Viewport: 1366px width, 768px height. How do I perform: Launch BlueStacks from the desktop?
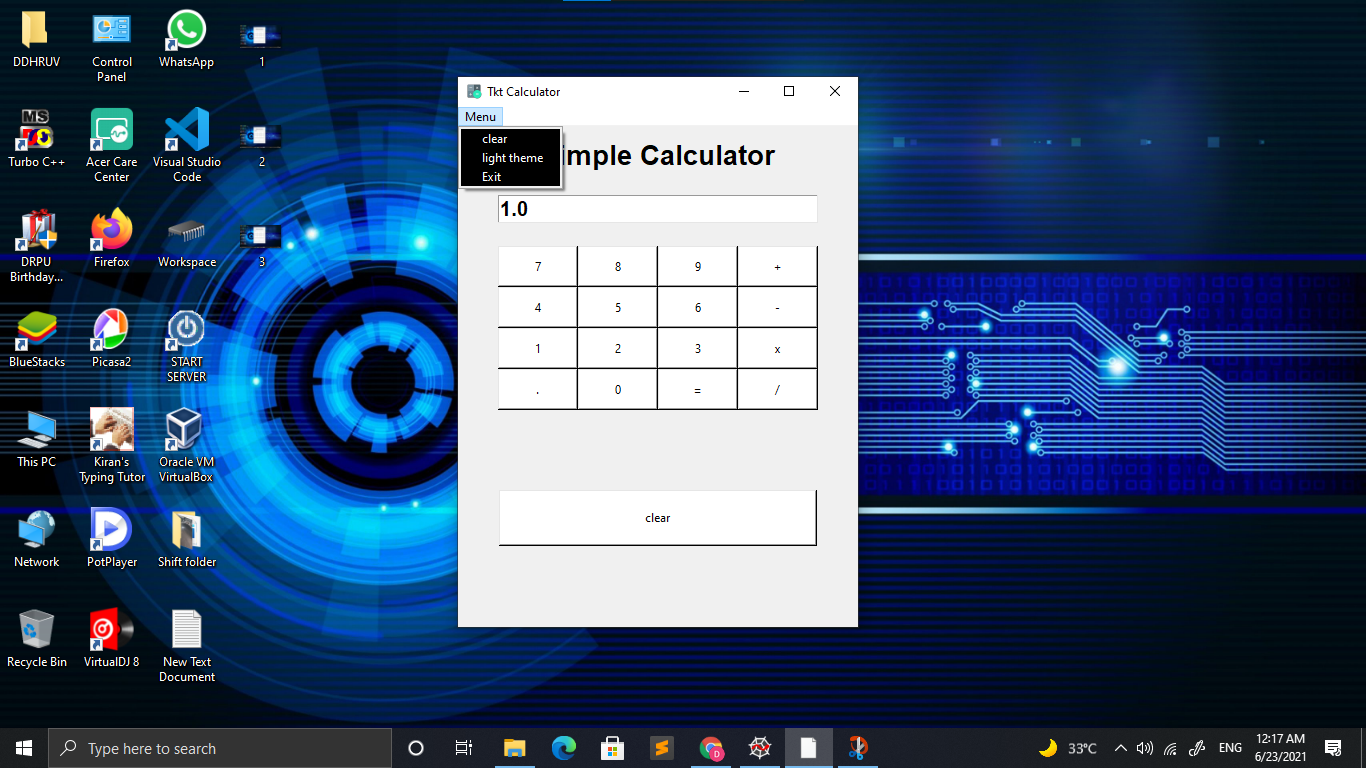click(36, 340)
